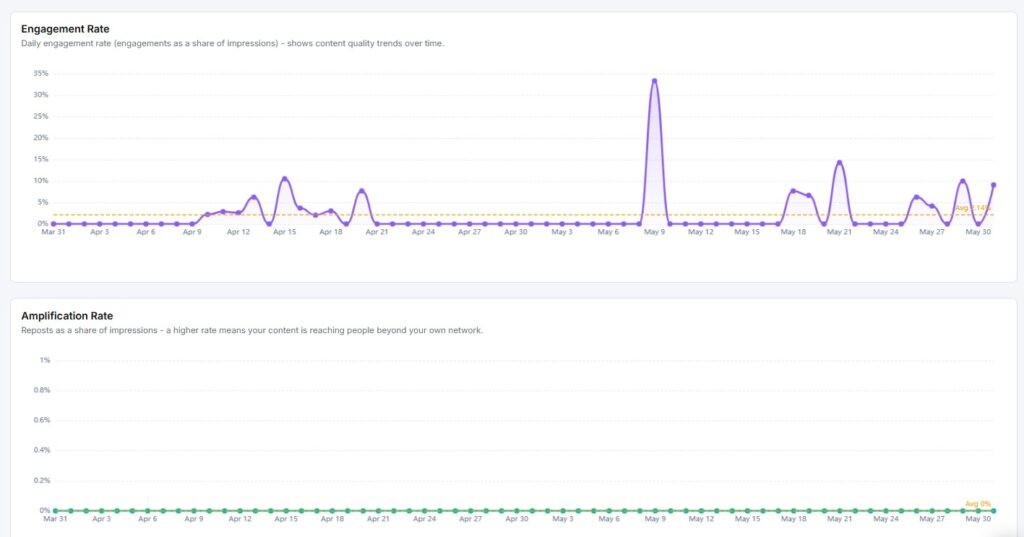The image size is (1024, 537).
Task: Click the 0.8% y-axis label
Action: (x=42, y=390)
